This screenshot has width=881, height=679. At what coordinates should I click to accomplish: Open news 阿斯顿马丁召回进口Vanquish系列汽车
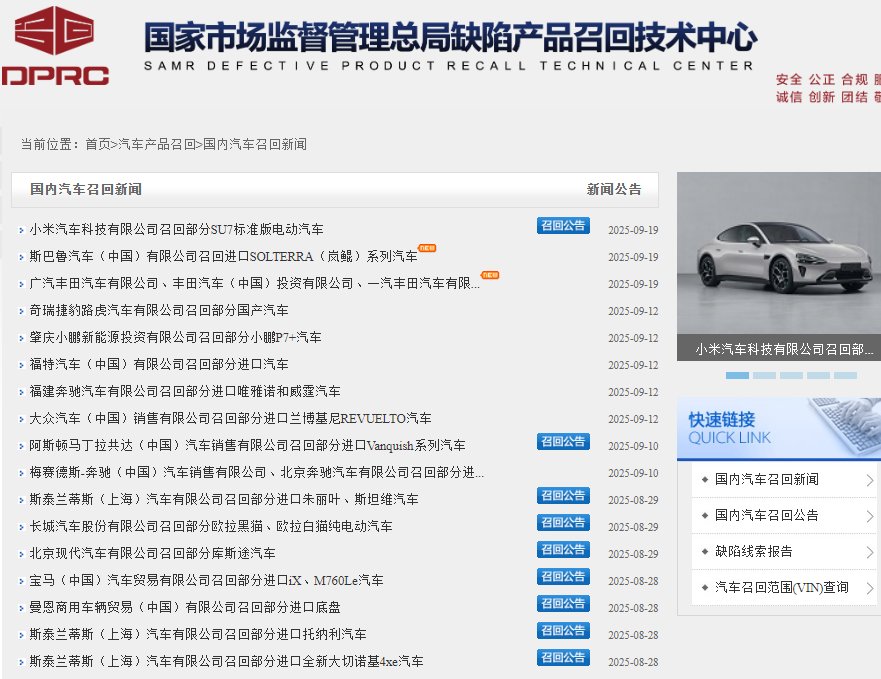click(247, 445)
